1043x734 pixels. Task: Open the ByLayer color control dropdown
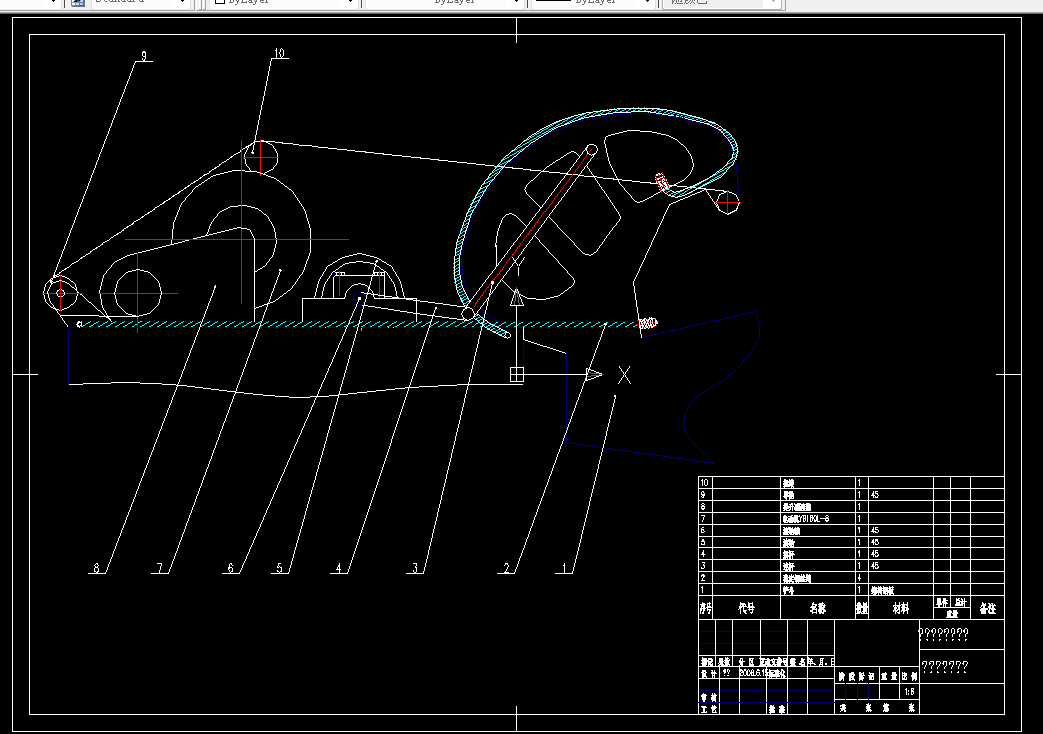click(x=351, y=3)
